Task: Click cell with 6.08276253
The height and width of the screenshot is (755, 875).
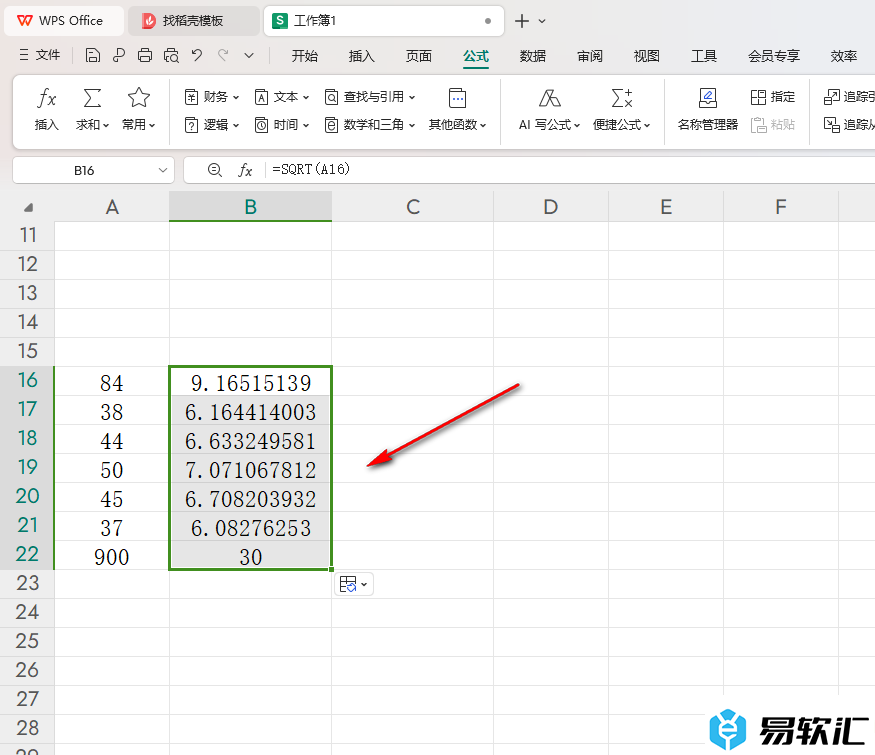Action: [x=251, y=527]
